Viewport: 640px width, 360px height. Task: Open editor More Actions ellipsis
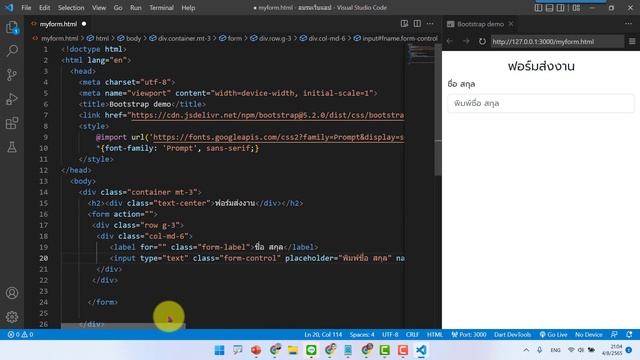coord(430,24)
